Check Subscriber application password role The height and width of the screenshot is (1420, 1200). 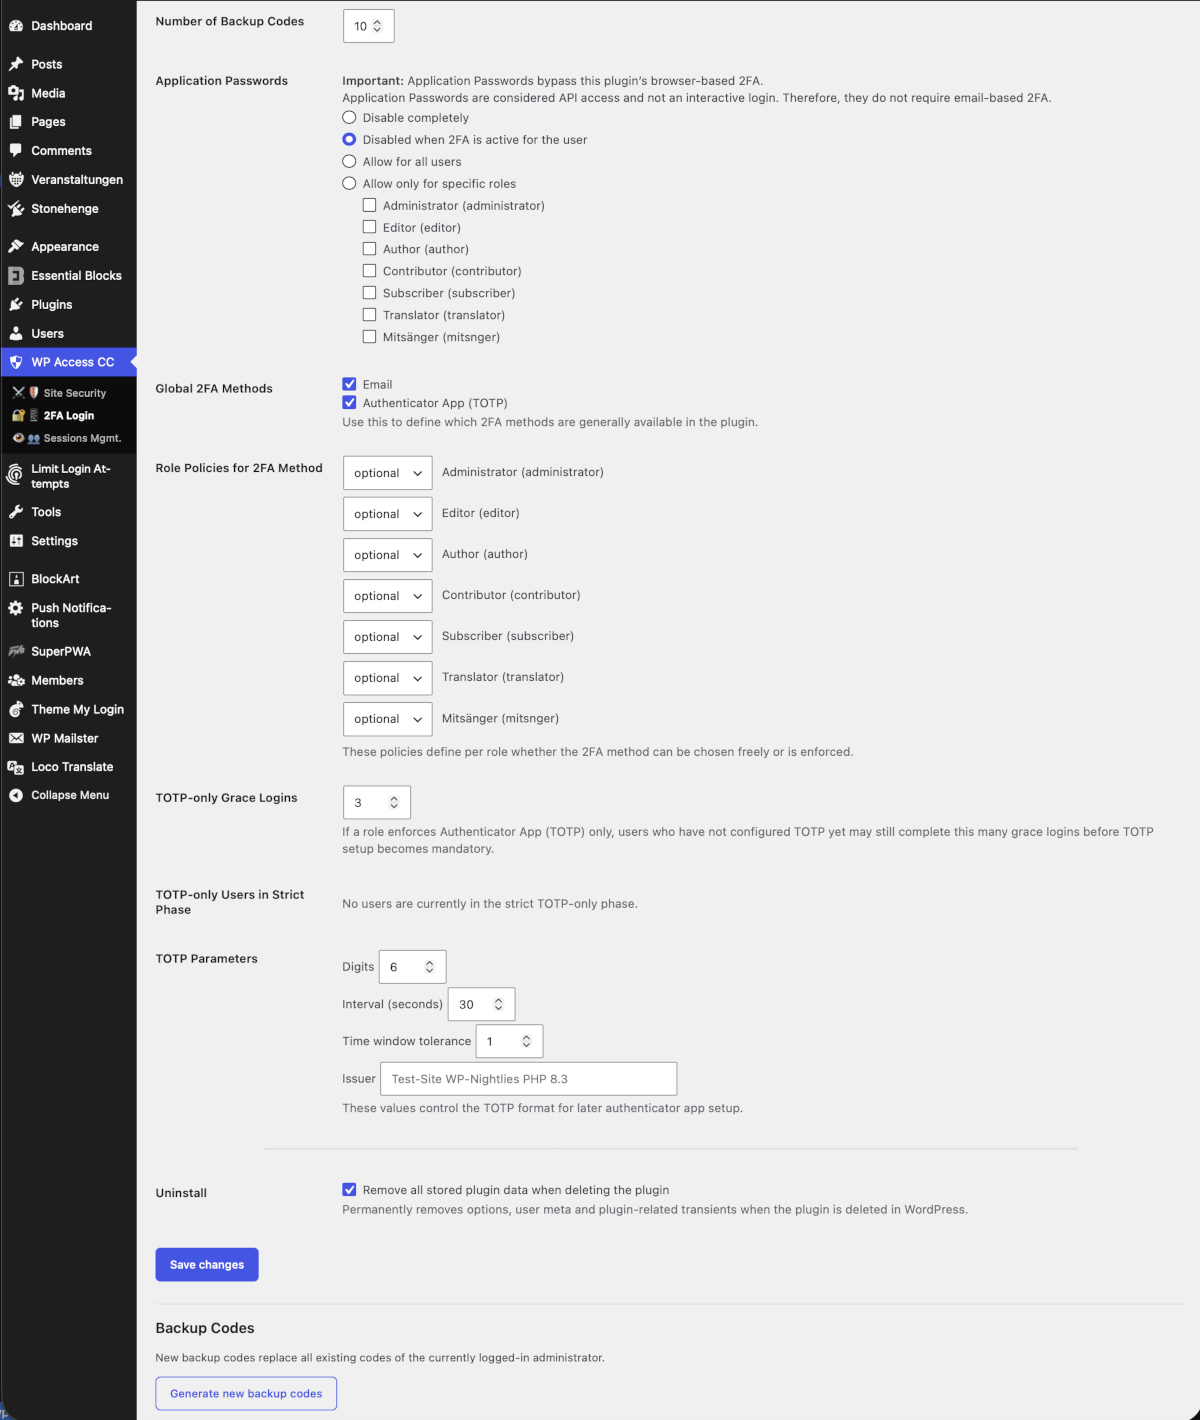369,293
